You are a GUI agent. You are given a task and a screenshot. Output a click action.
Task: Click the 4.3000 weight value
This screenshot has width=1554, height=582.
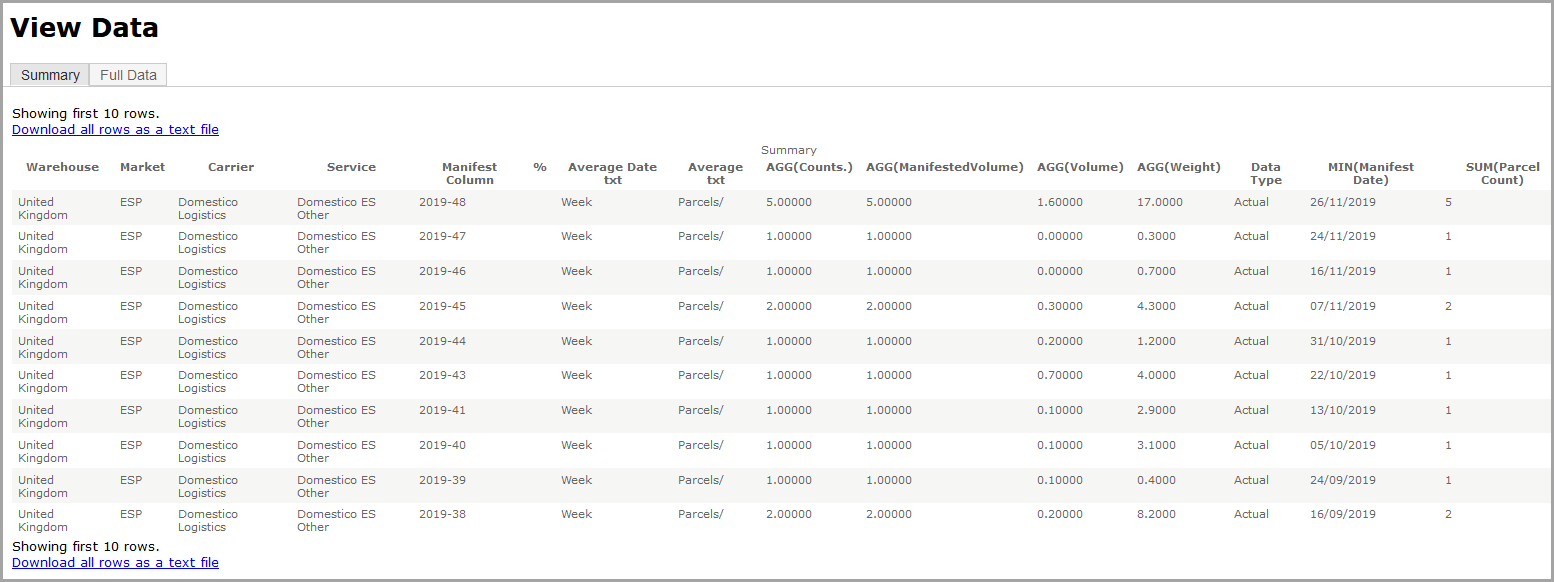tap(1157, 306)
